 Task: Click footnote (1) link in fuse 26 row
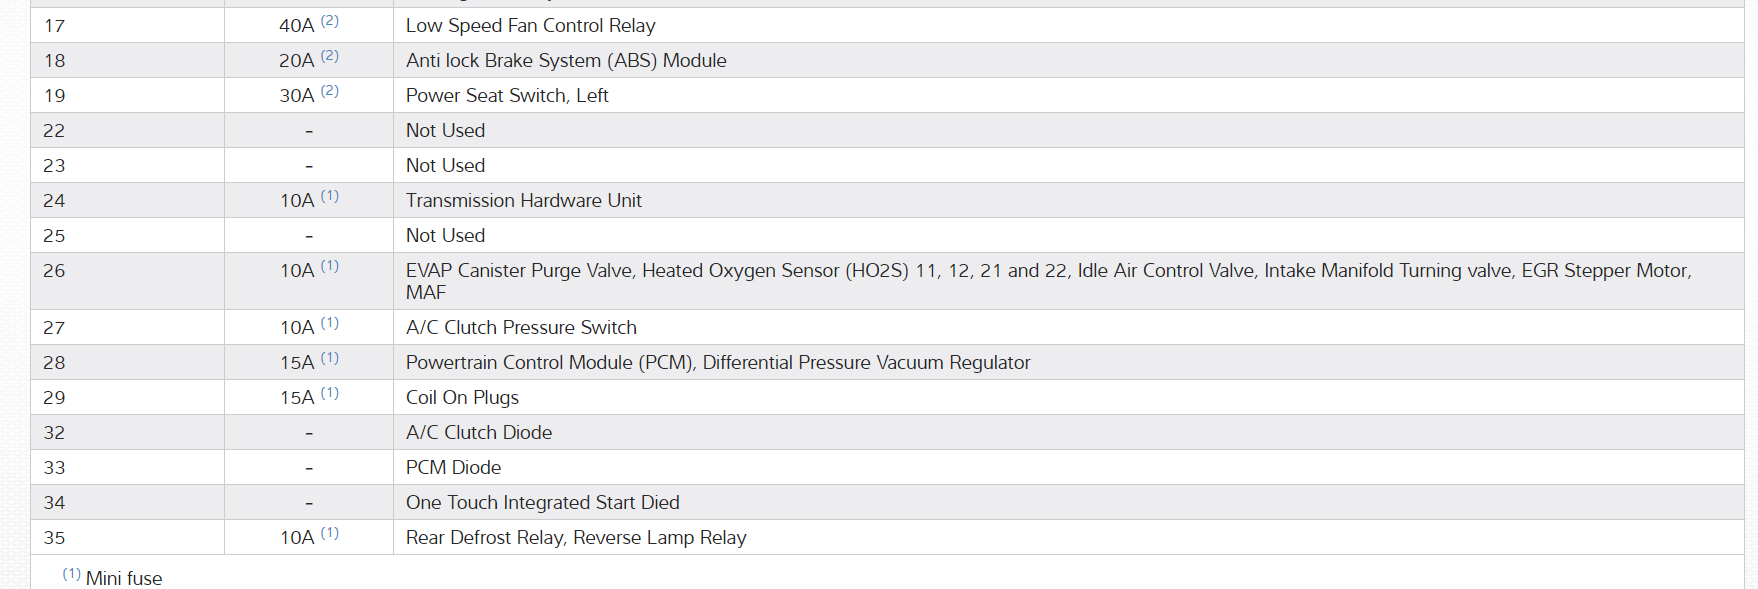(330, 266)
